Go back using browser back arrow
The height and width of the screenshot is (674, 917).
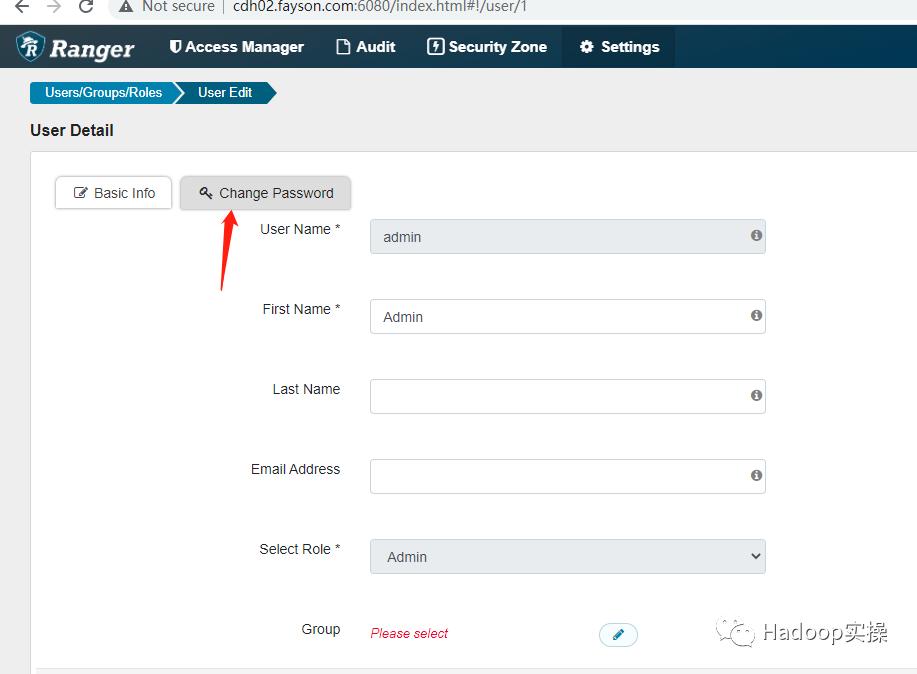click(x=22, y=6)
